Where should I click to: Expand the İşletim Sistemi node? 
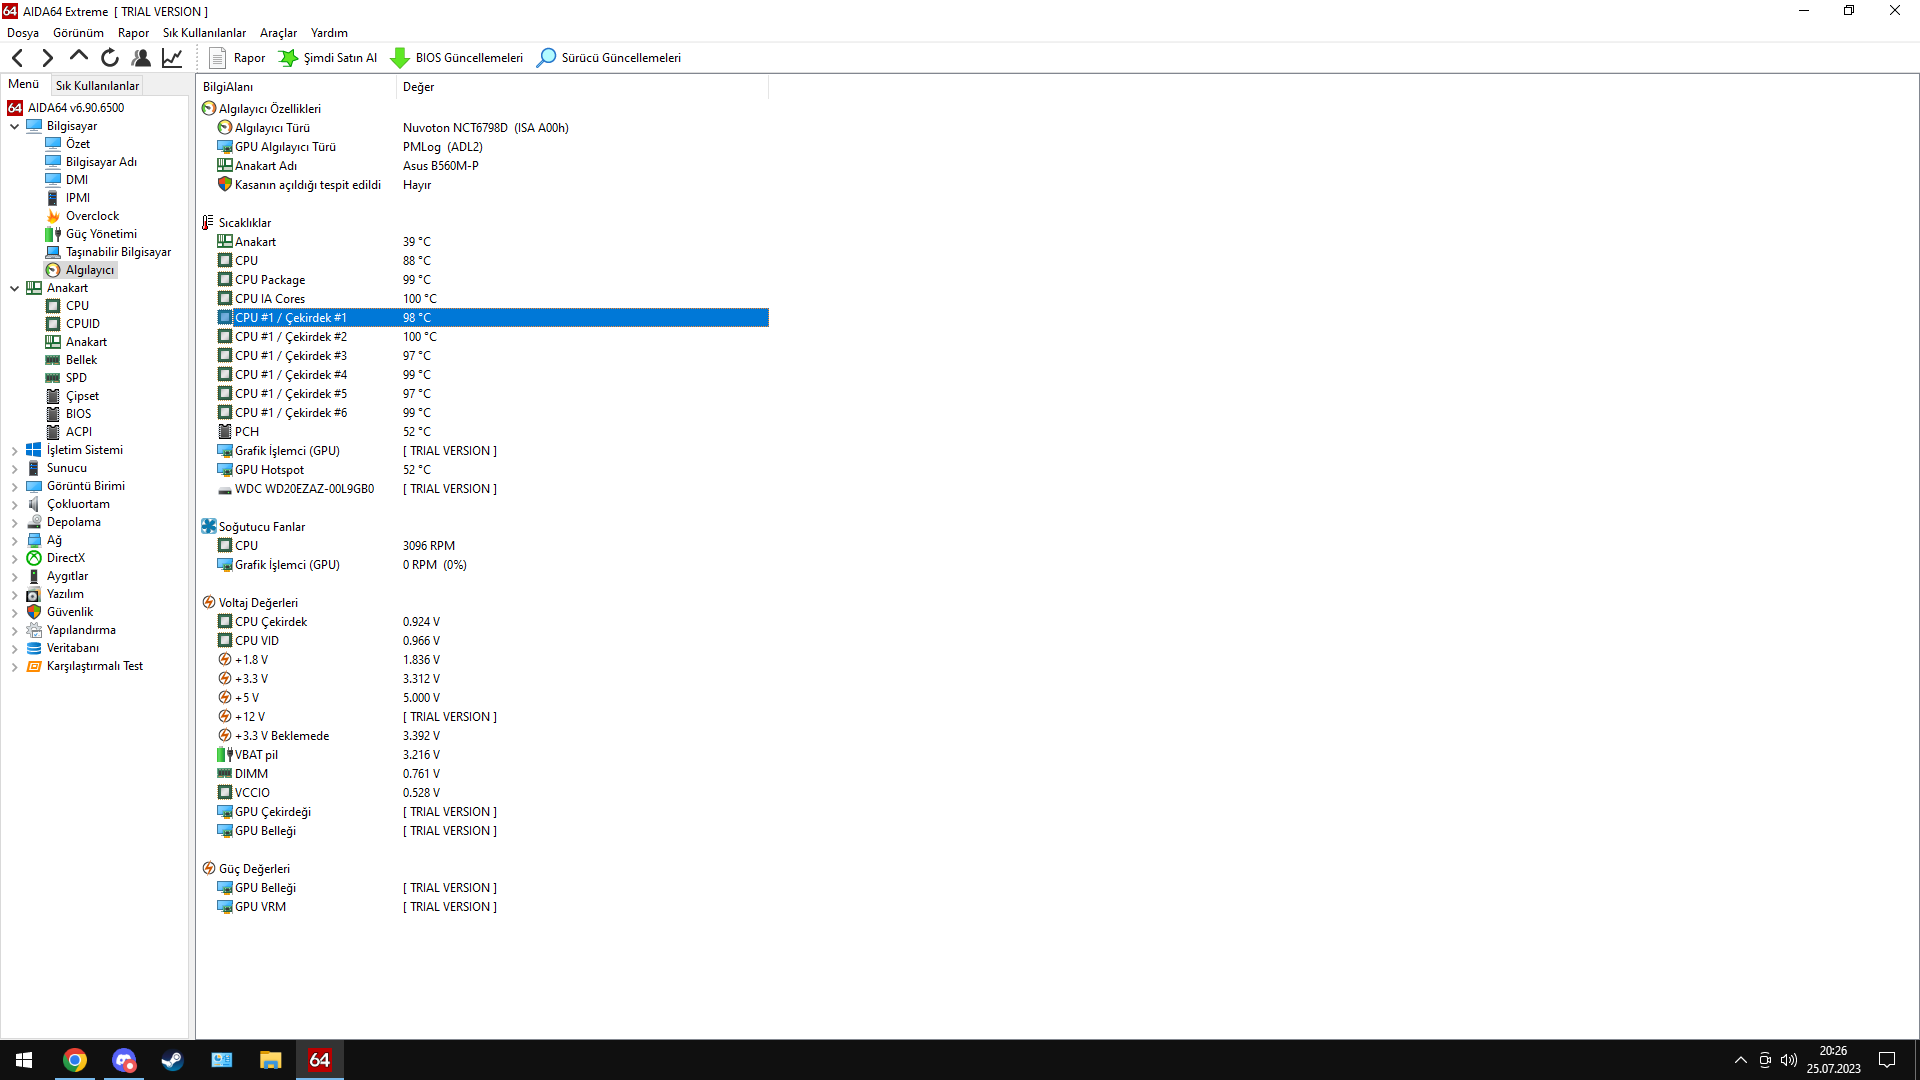tap(15, 450)
